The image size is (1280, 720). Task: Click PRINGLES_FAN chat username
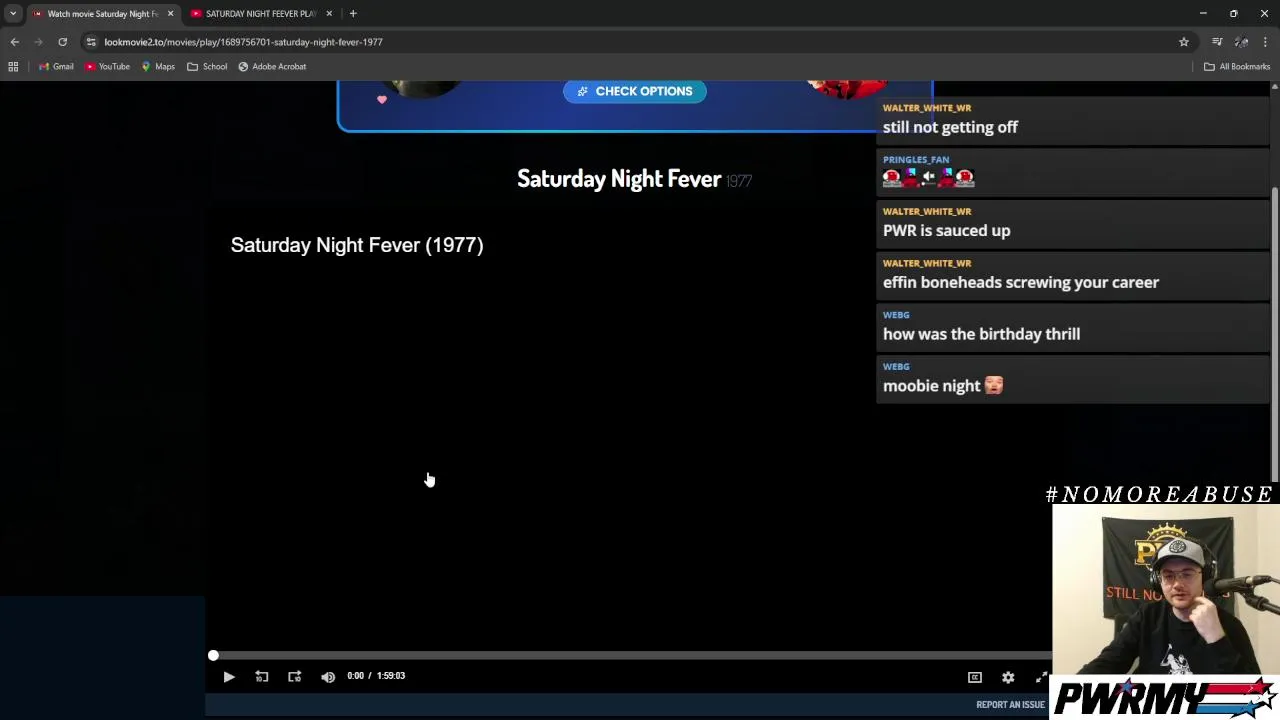916,160
